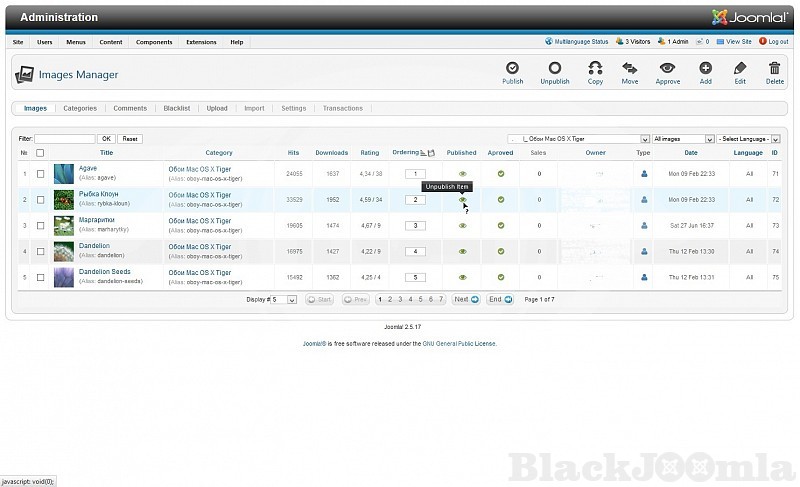Switch to the Categories tab
The height and width of the screenshot is (487, 800).
pyautogui.click(x=80, y=108)
